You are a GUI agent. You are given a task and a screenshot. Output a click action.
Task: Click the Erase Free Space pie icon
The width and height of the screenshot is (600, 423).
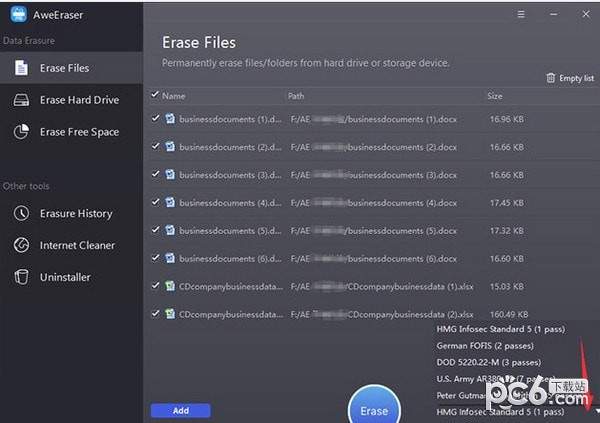click(x=21, y=132)
